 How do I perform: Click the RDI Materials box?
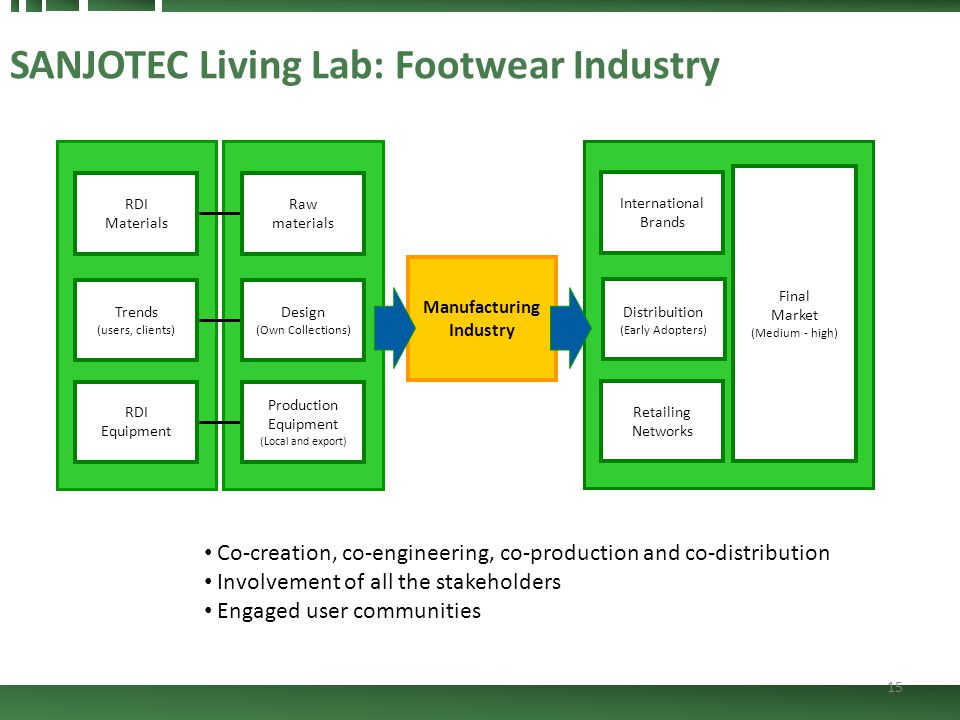[x=136, y=213]
